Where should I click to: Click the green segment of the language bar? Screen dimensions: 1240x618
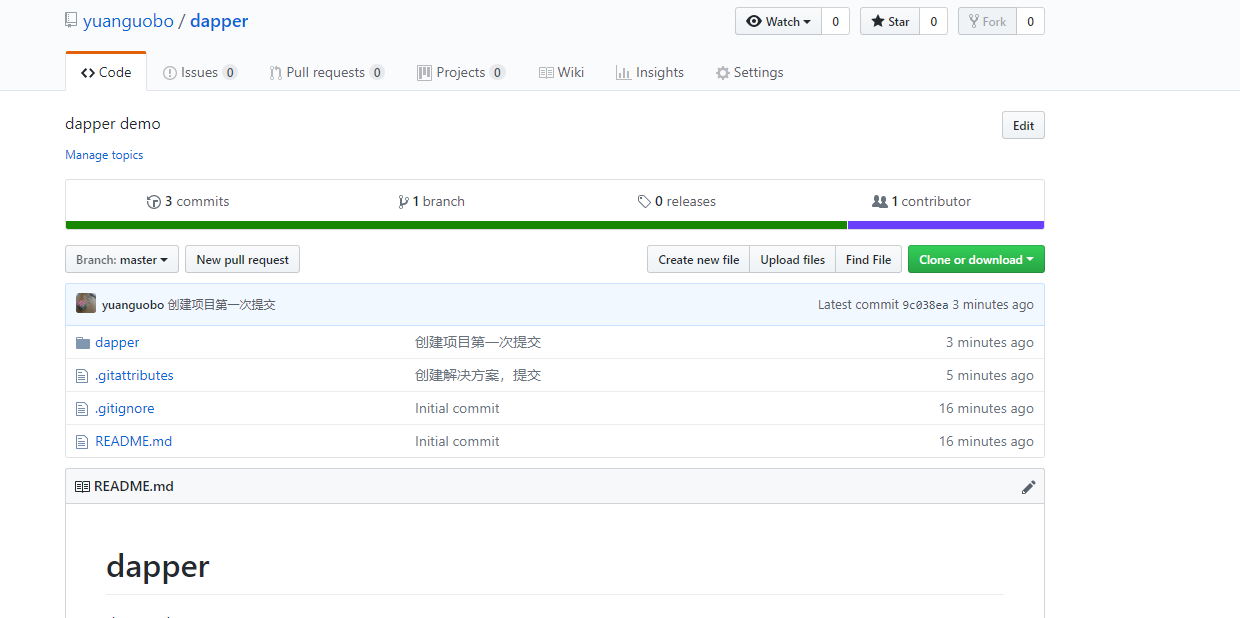(456, 225)
